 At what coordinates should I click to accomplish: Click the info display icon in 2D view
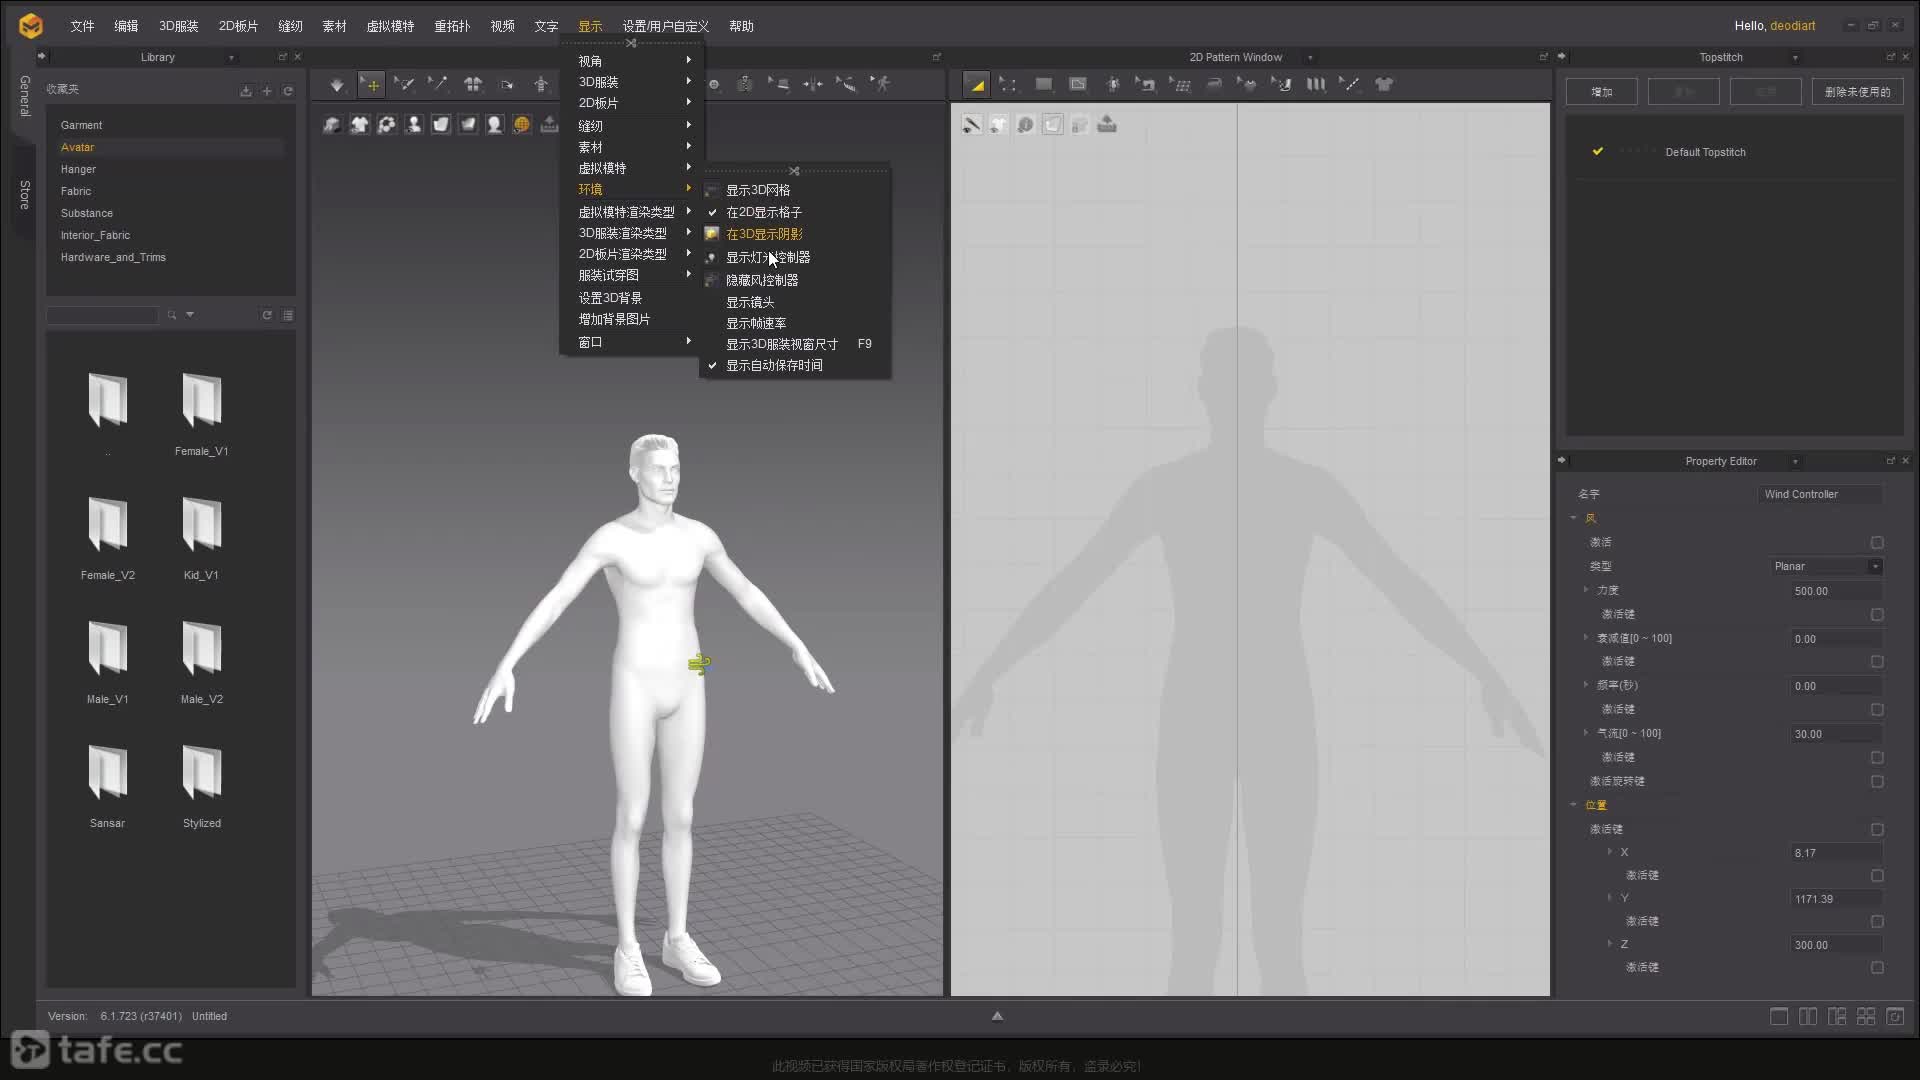pyautogui.click(x=1025, y=124)
